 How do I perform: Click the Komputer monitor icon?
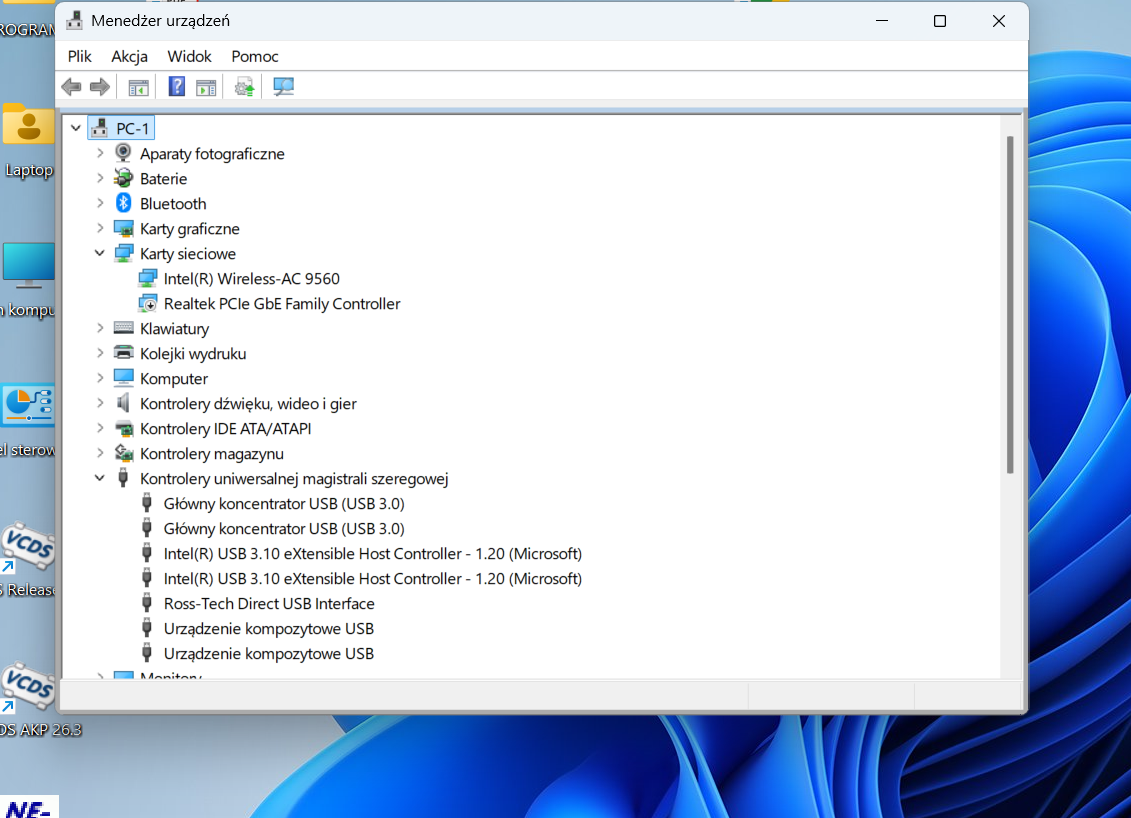tap(123, 378)
